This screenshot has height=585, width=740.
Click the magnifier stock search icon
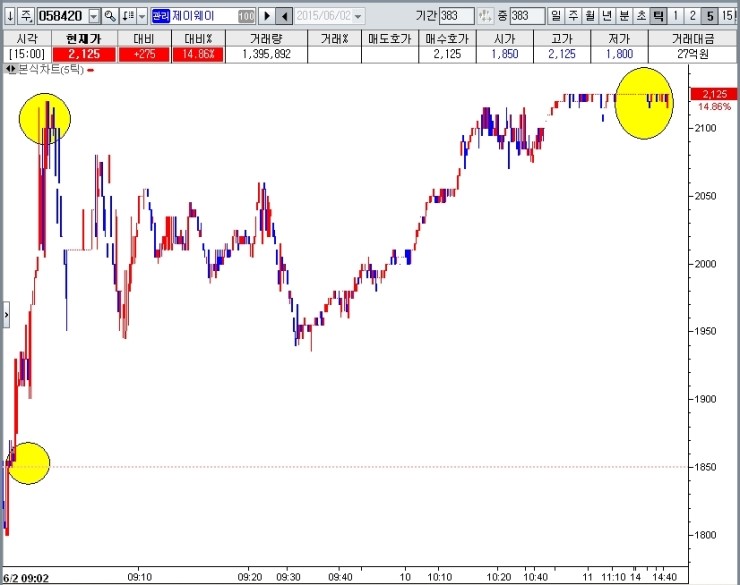[110, 16]
